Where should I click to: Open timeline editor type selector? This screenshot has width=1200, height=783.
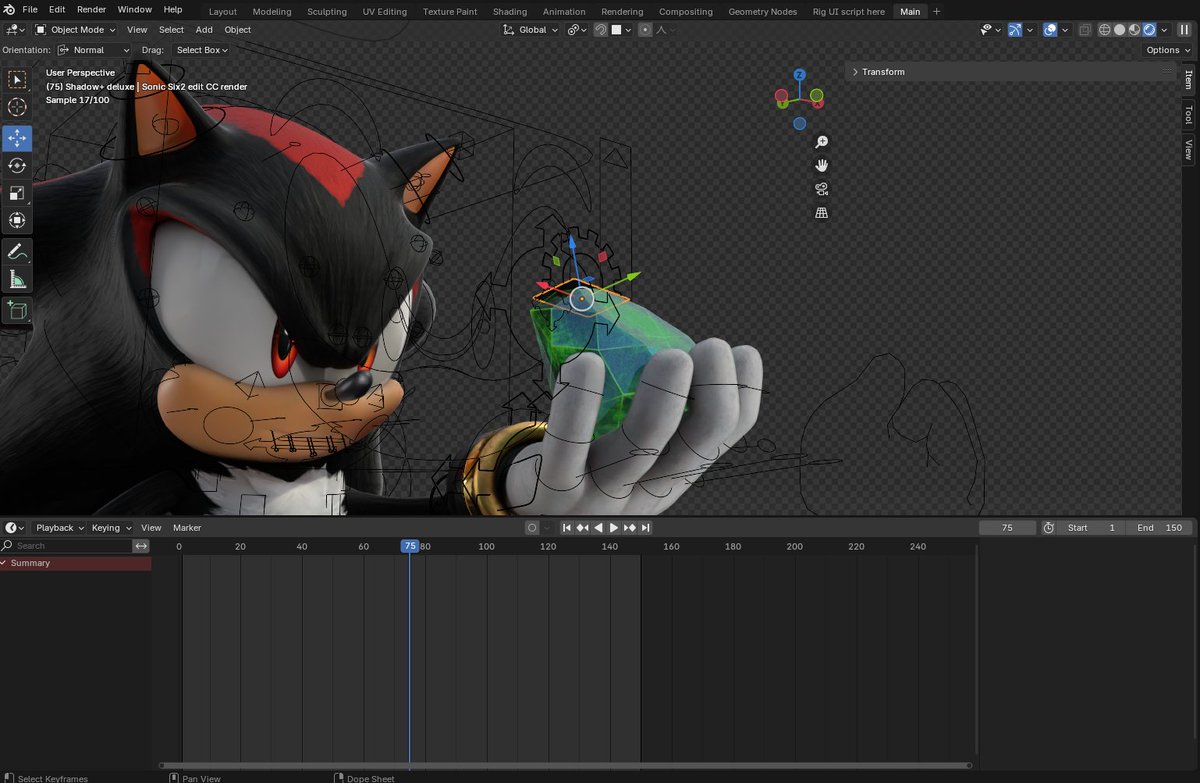15,528
